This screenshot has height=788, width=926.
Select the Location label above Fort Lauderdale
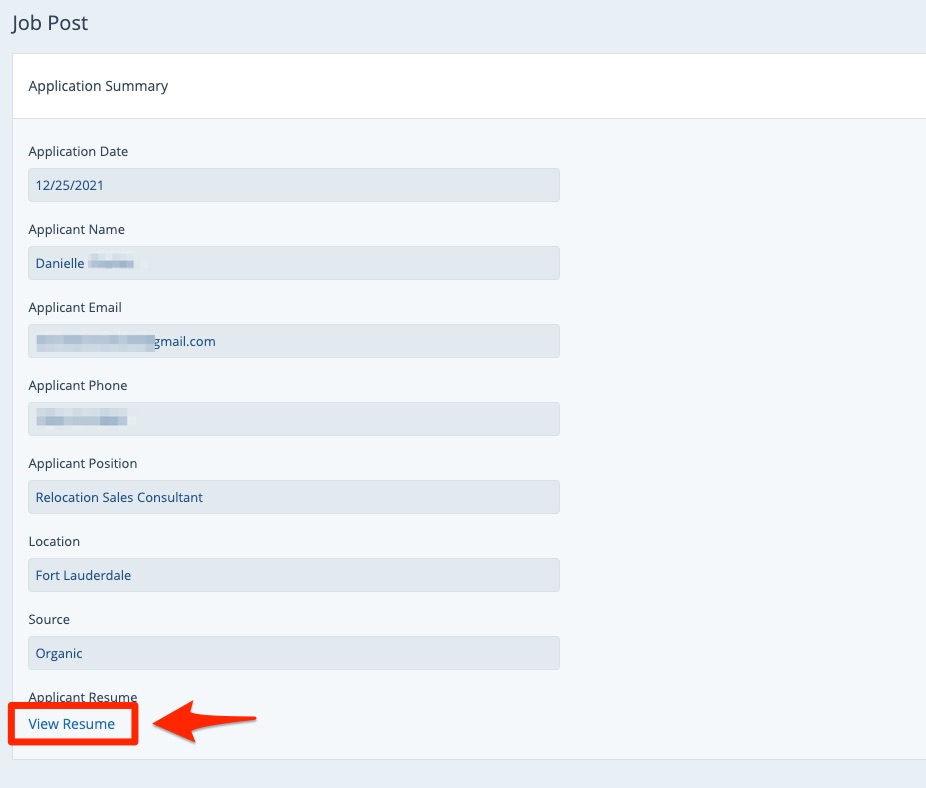pos(54,542)
